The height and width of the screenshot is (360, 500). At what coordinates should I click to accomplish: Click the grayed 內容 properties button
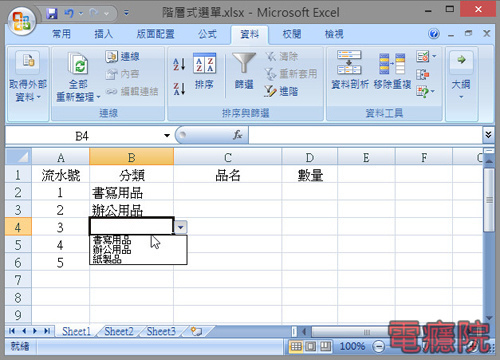tap(123, 74)
